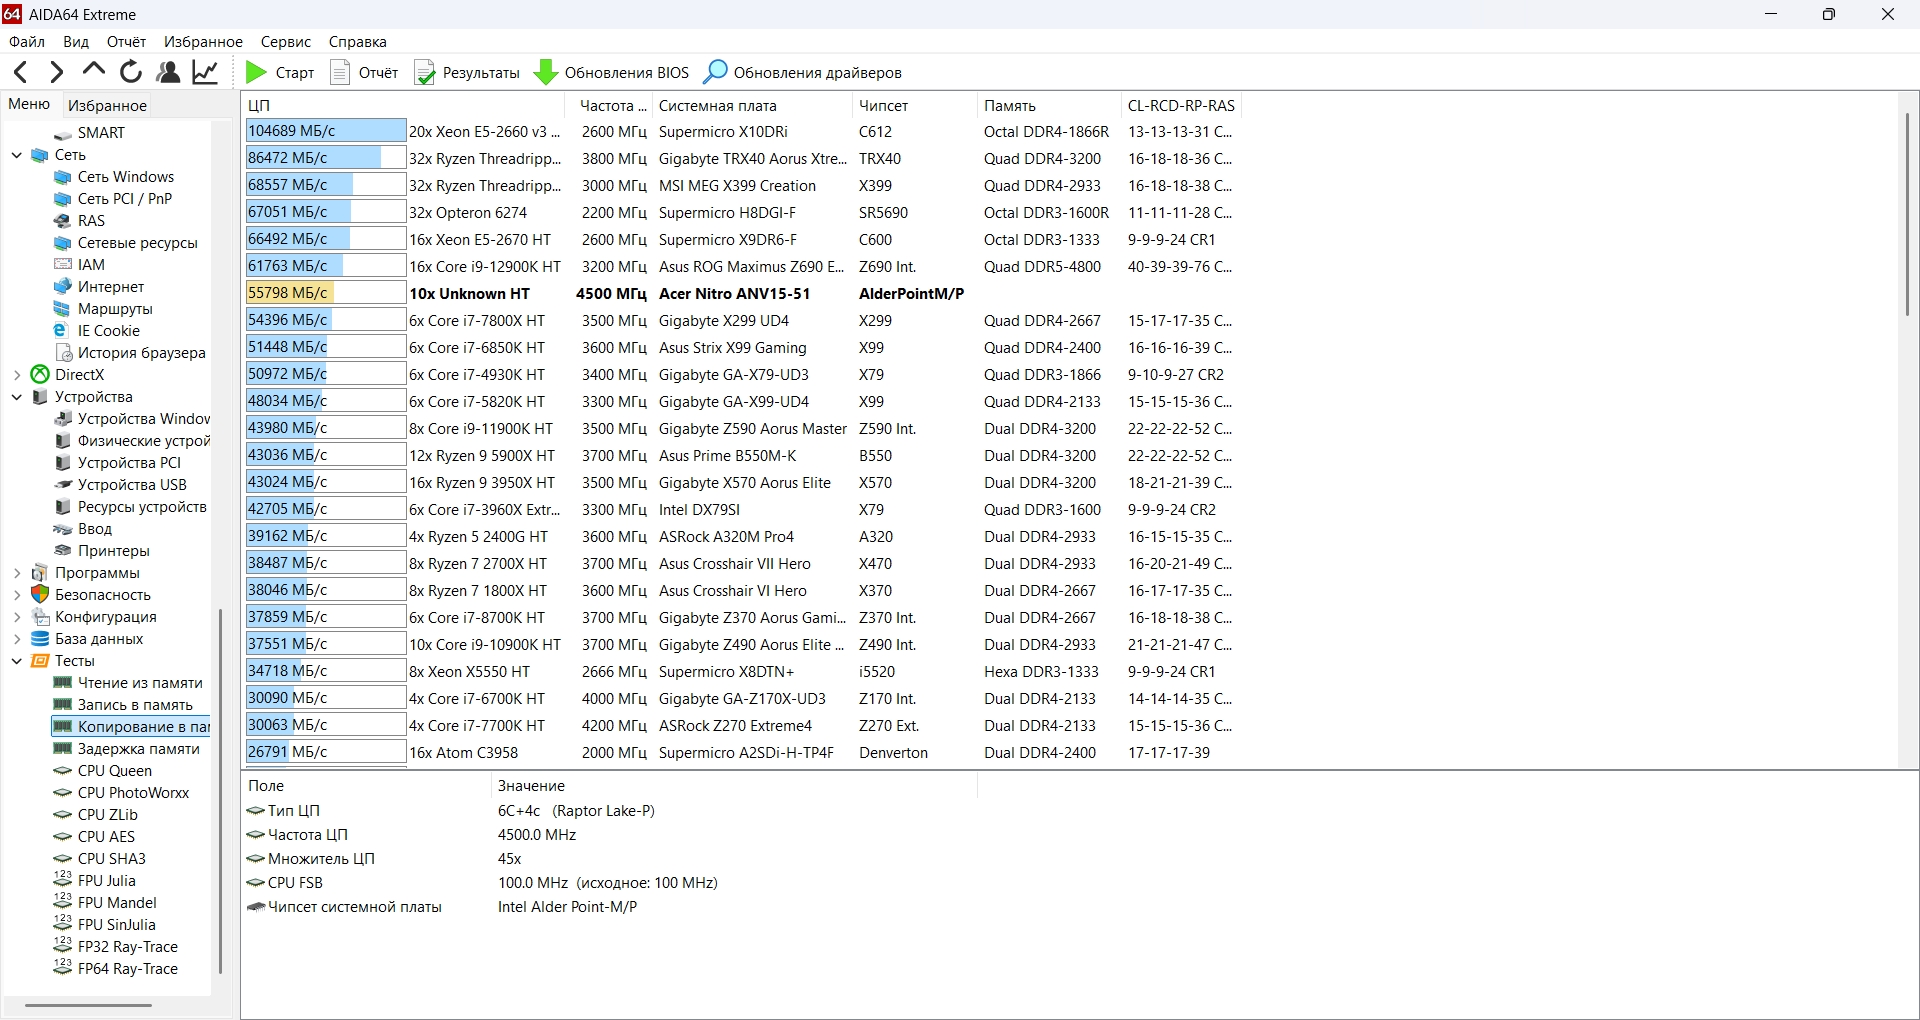Click the Безопасность shield icon
The image size is (1920, 1020).
pyautogui.click(x=40, y=595)
